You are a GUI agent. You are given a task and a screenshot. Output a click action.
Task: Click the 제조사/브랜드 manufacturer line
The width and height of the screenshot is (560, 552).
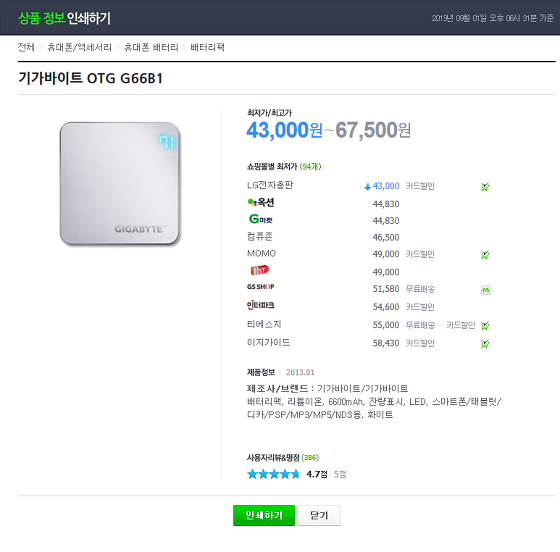[x=328, y=388]
